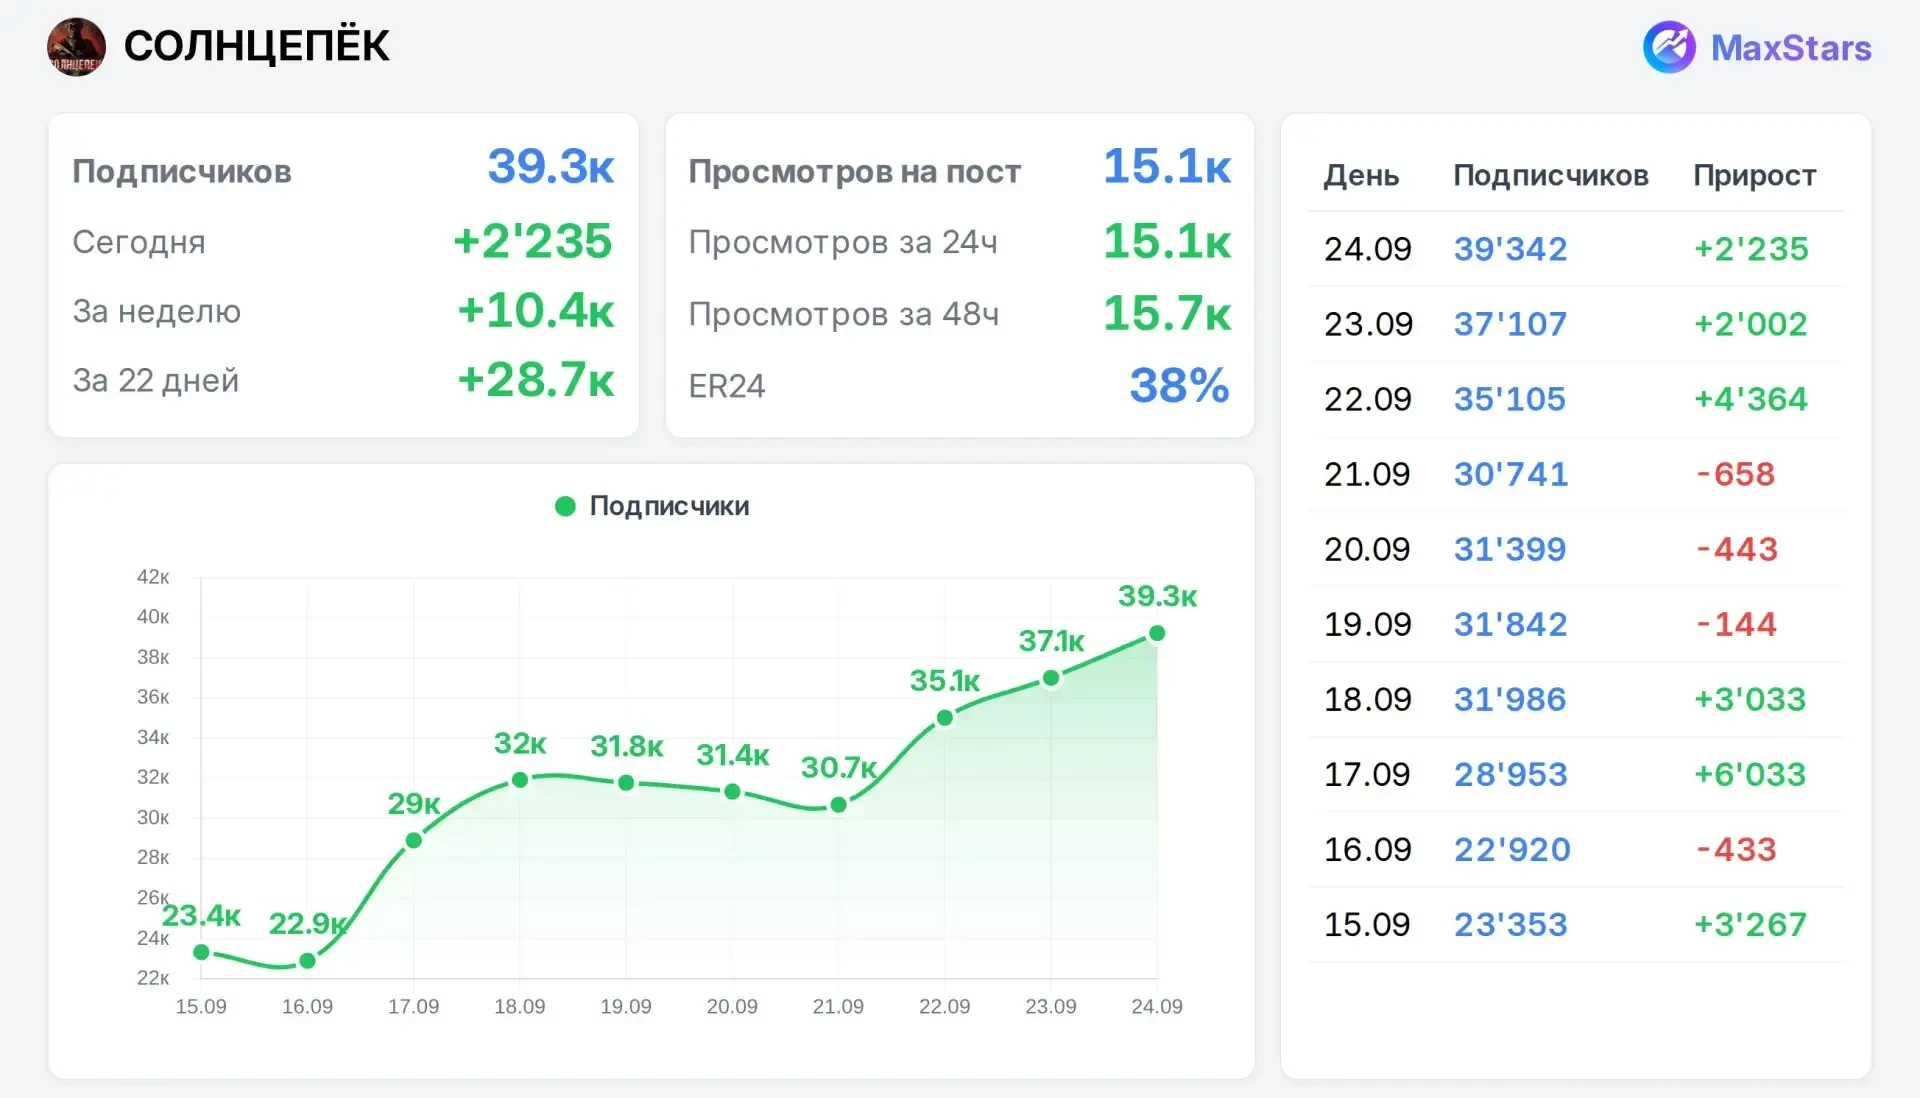
Task: Sort table by Прирост column header
Action: click(x=1754, y=176)
